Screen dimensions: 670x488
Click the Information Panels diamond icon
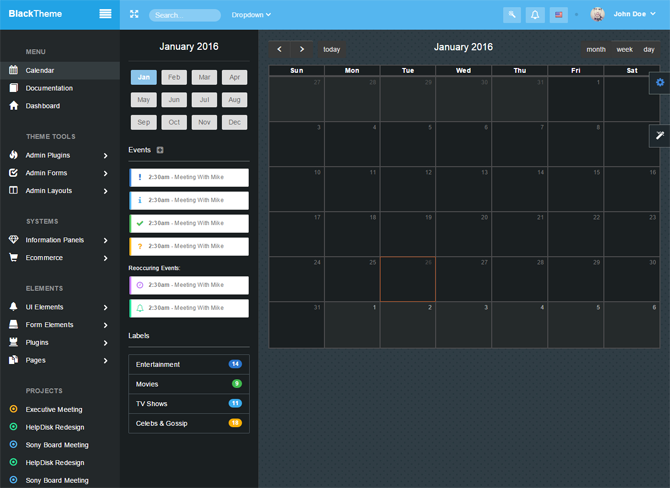point(14,239)
